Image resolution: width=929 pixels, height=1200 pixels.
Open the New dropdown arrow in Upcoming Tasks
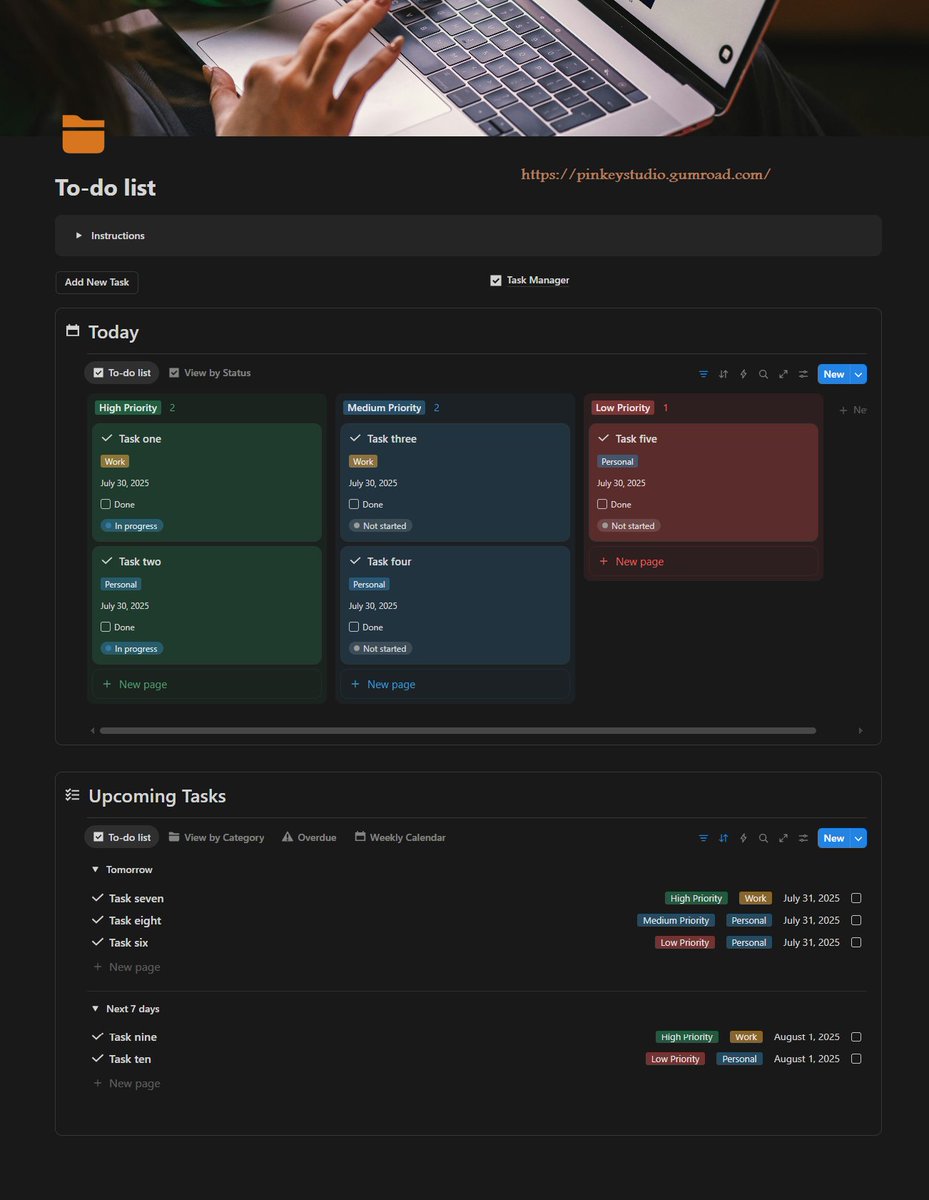858,838
